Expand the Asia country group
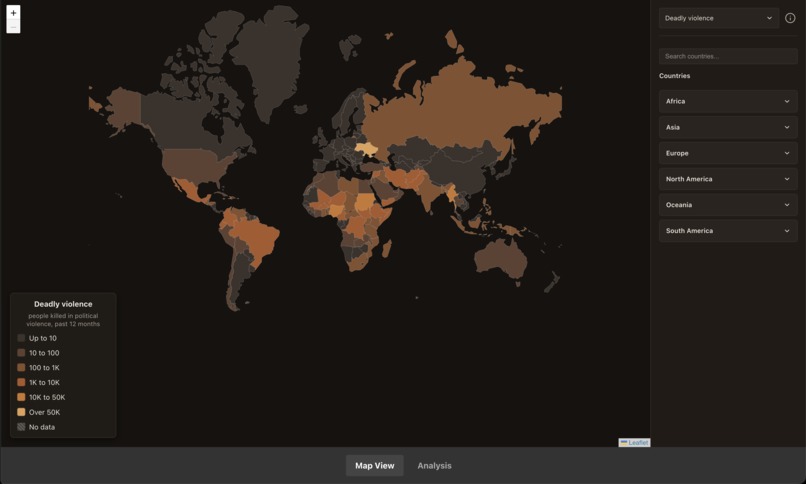Viewport: 806px width, 484px height. [x=728, y=127]
